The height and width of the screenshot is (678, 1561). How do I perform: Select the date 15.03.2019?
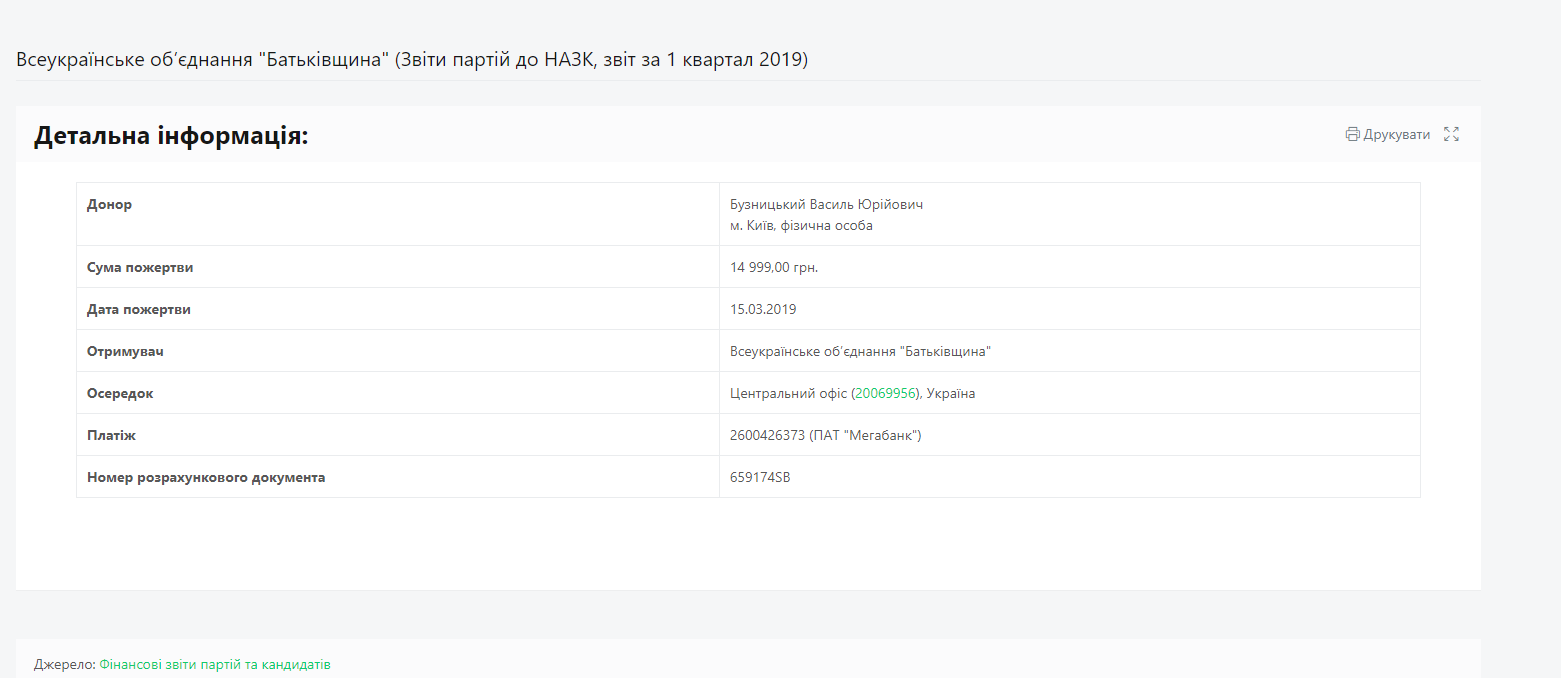764,310
